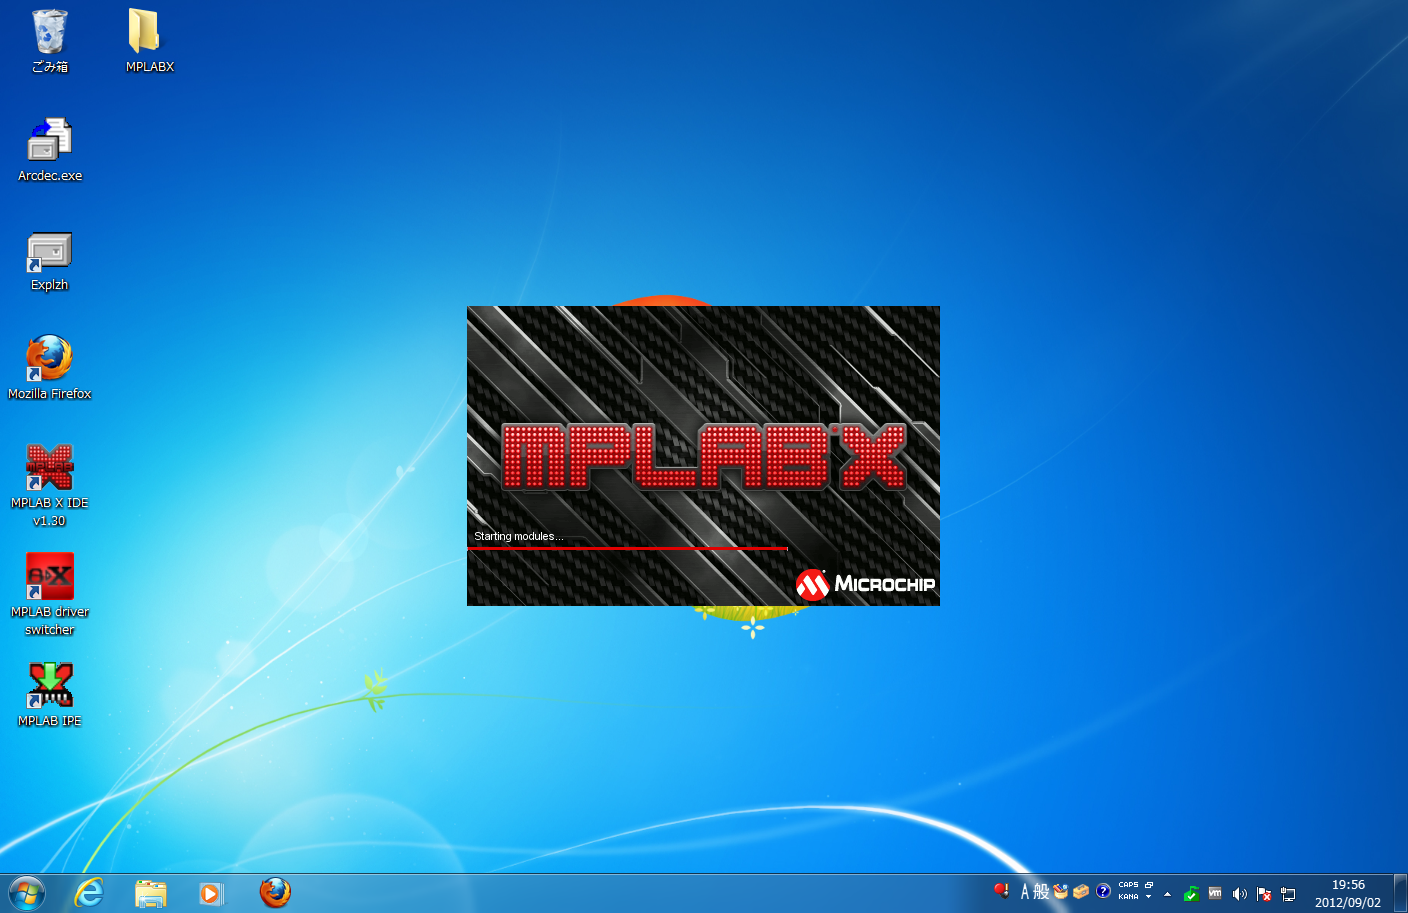Open the VMware Tools tray icon

pyautogui.click(x=1215, y=894)
